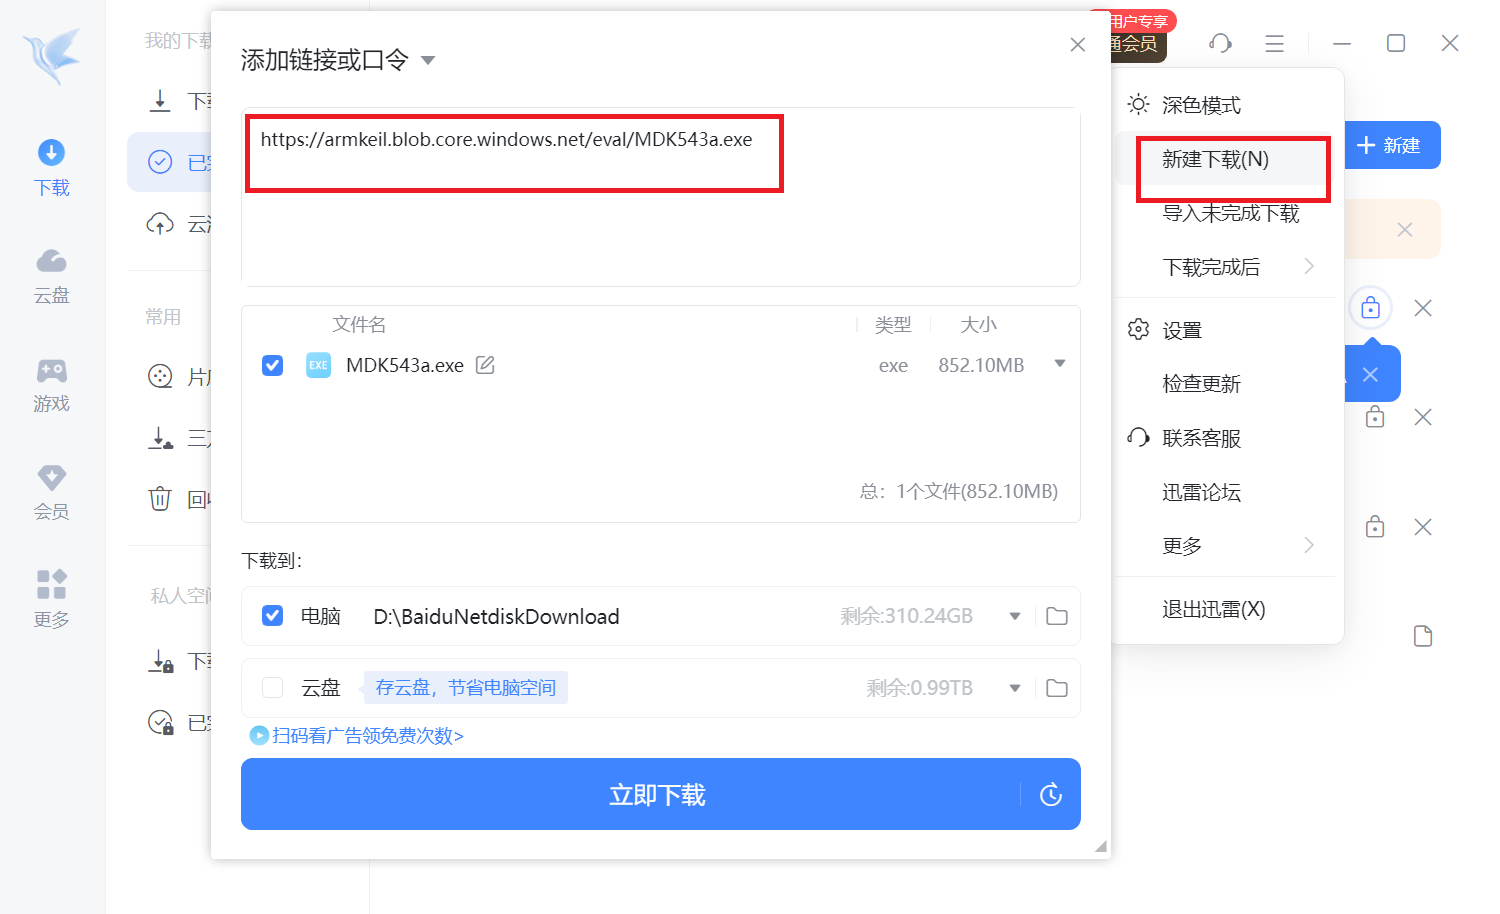Click the Xunlei hummingbird logo
Image resolution: width=1500 pixels, height=914 pixels.
tap(52, 55)
